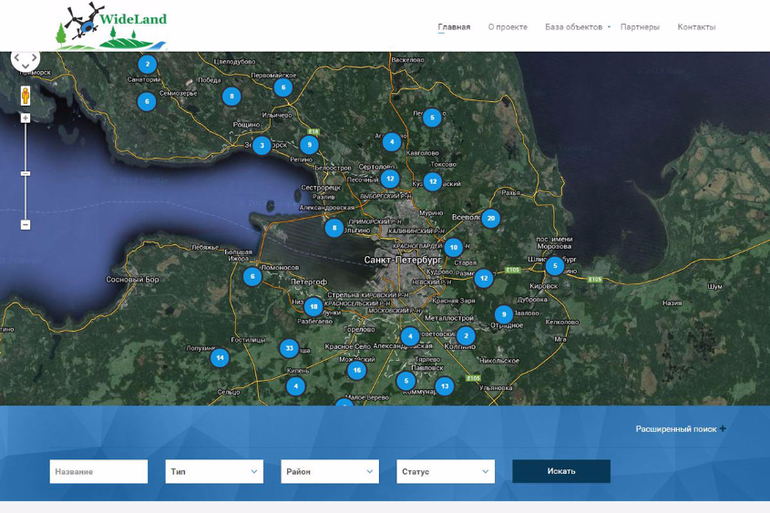Open cluster marker 20 near Всеволожск
This screenshot has width=770, height=513.
491,218
